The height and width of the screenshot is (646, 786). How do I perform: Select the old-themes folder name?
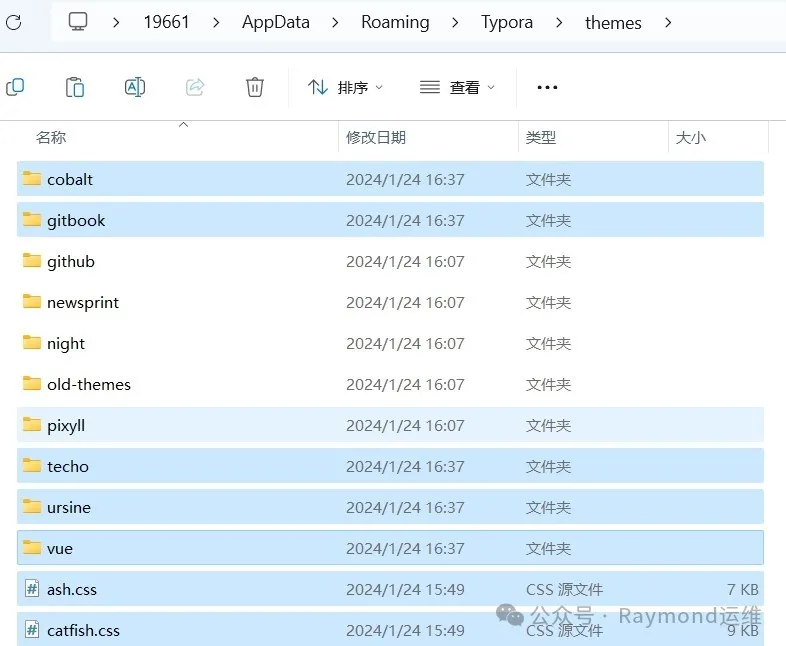89,384
